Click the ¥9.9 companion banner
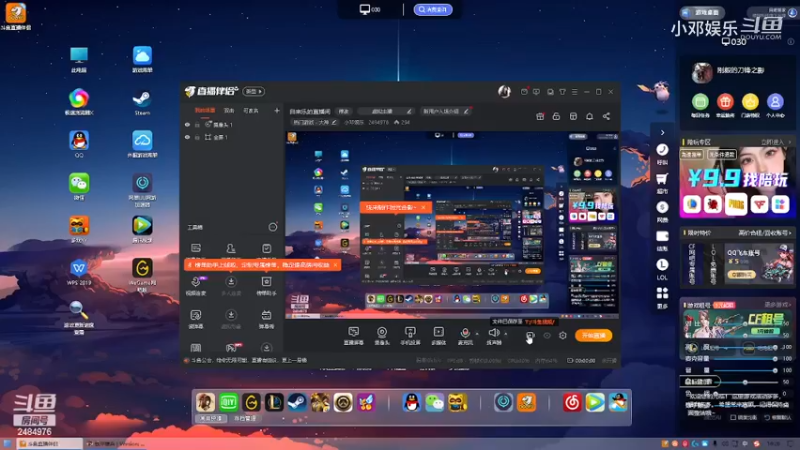The image size is (800, 450). (x=738, y=183)
